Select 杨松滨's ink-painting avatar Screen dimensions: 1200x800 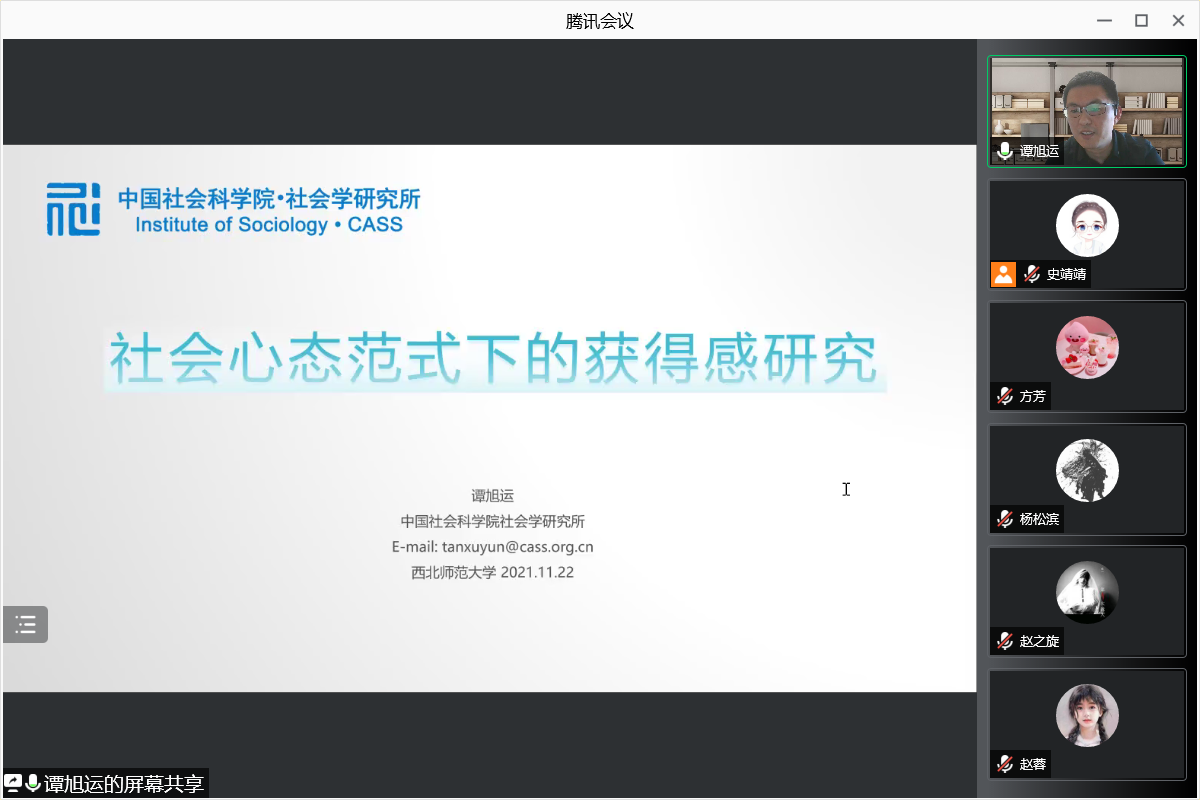[1087, 470]
